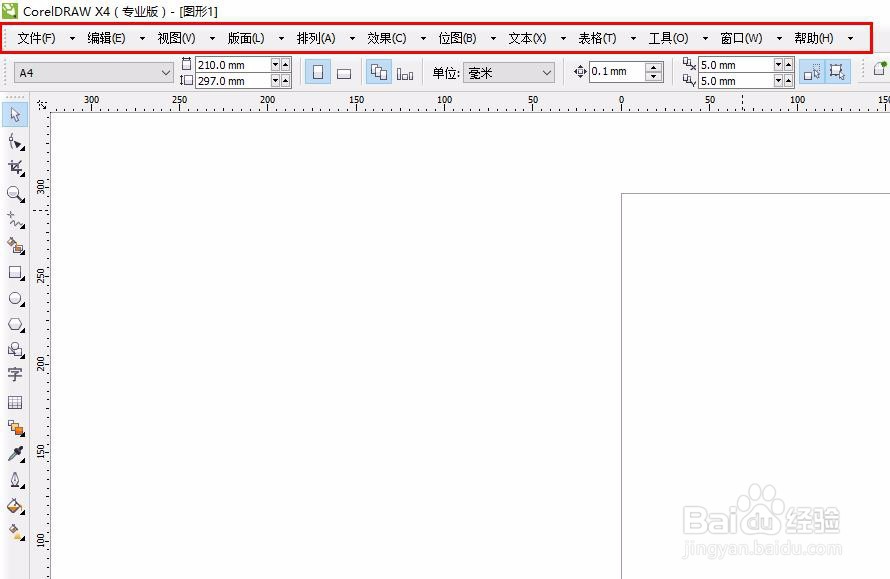Increase page width 210.0 mm stepper

[x=286, y=65]
